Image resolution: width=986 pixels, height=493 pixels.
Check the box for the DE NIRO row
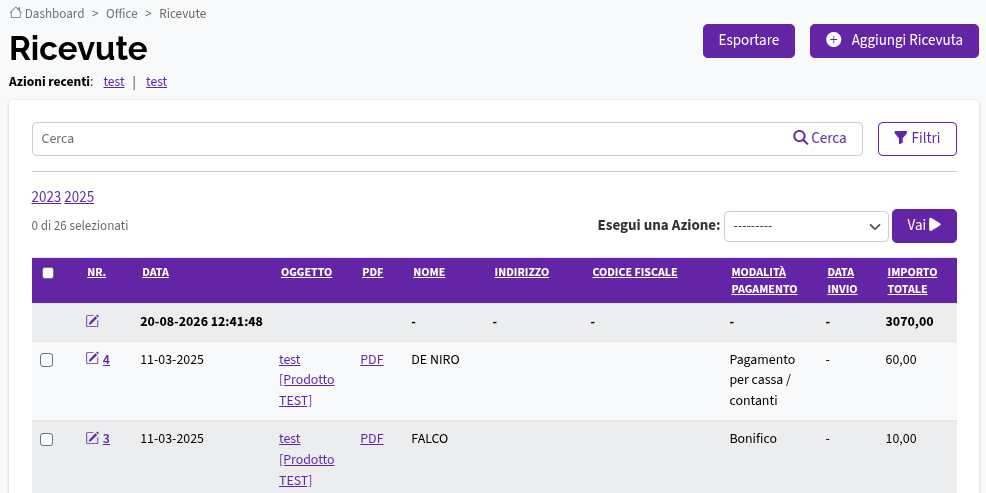tap(47, 360)
